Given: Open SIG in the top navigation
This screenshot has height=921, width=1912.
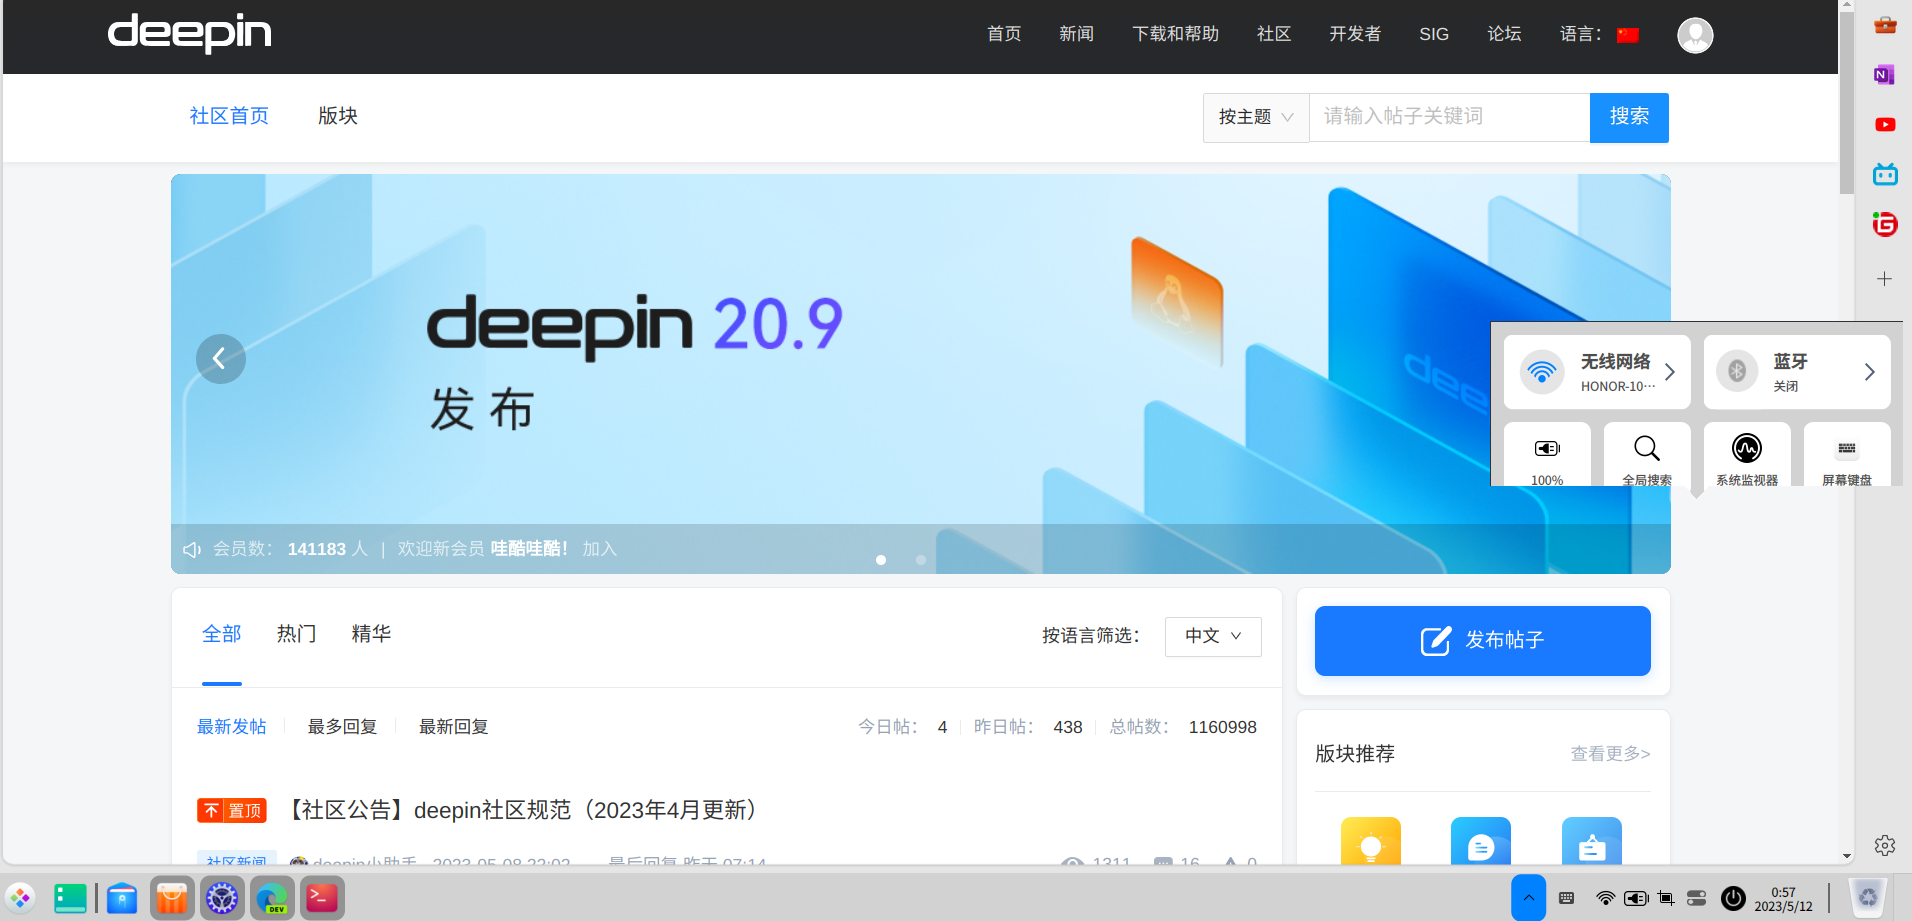Looking at the screenshot, I should [1434, 34].
